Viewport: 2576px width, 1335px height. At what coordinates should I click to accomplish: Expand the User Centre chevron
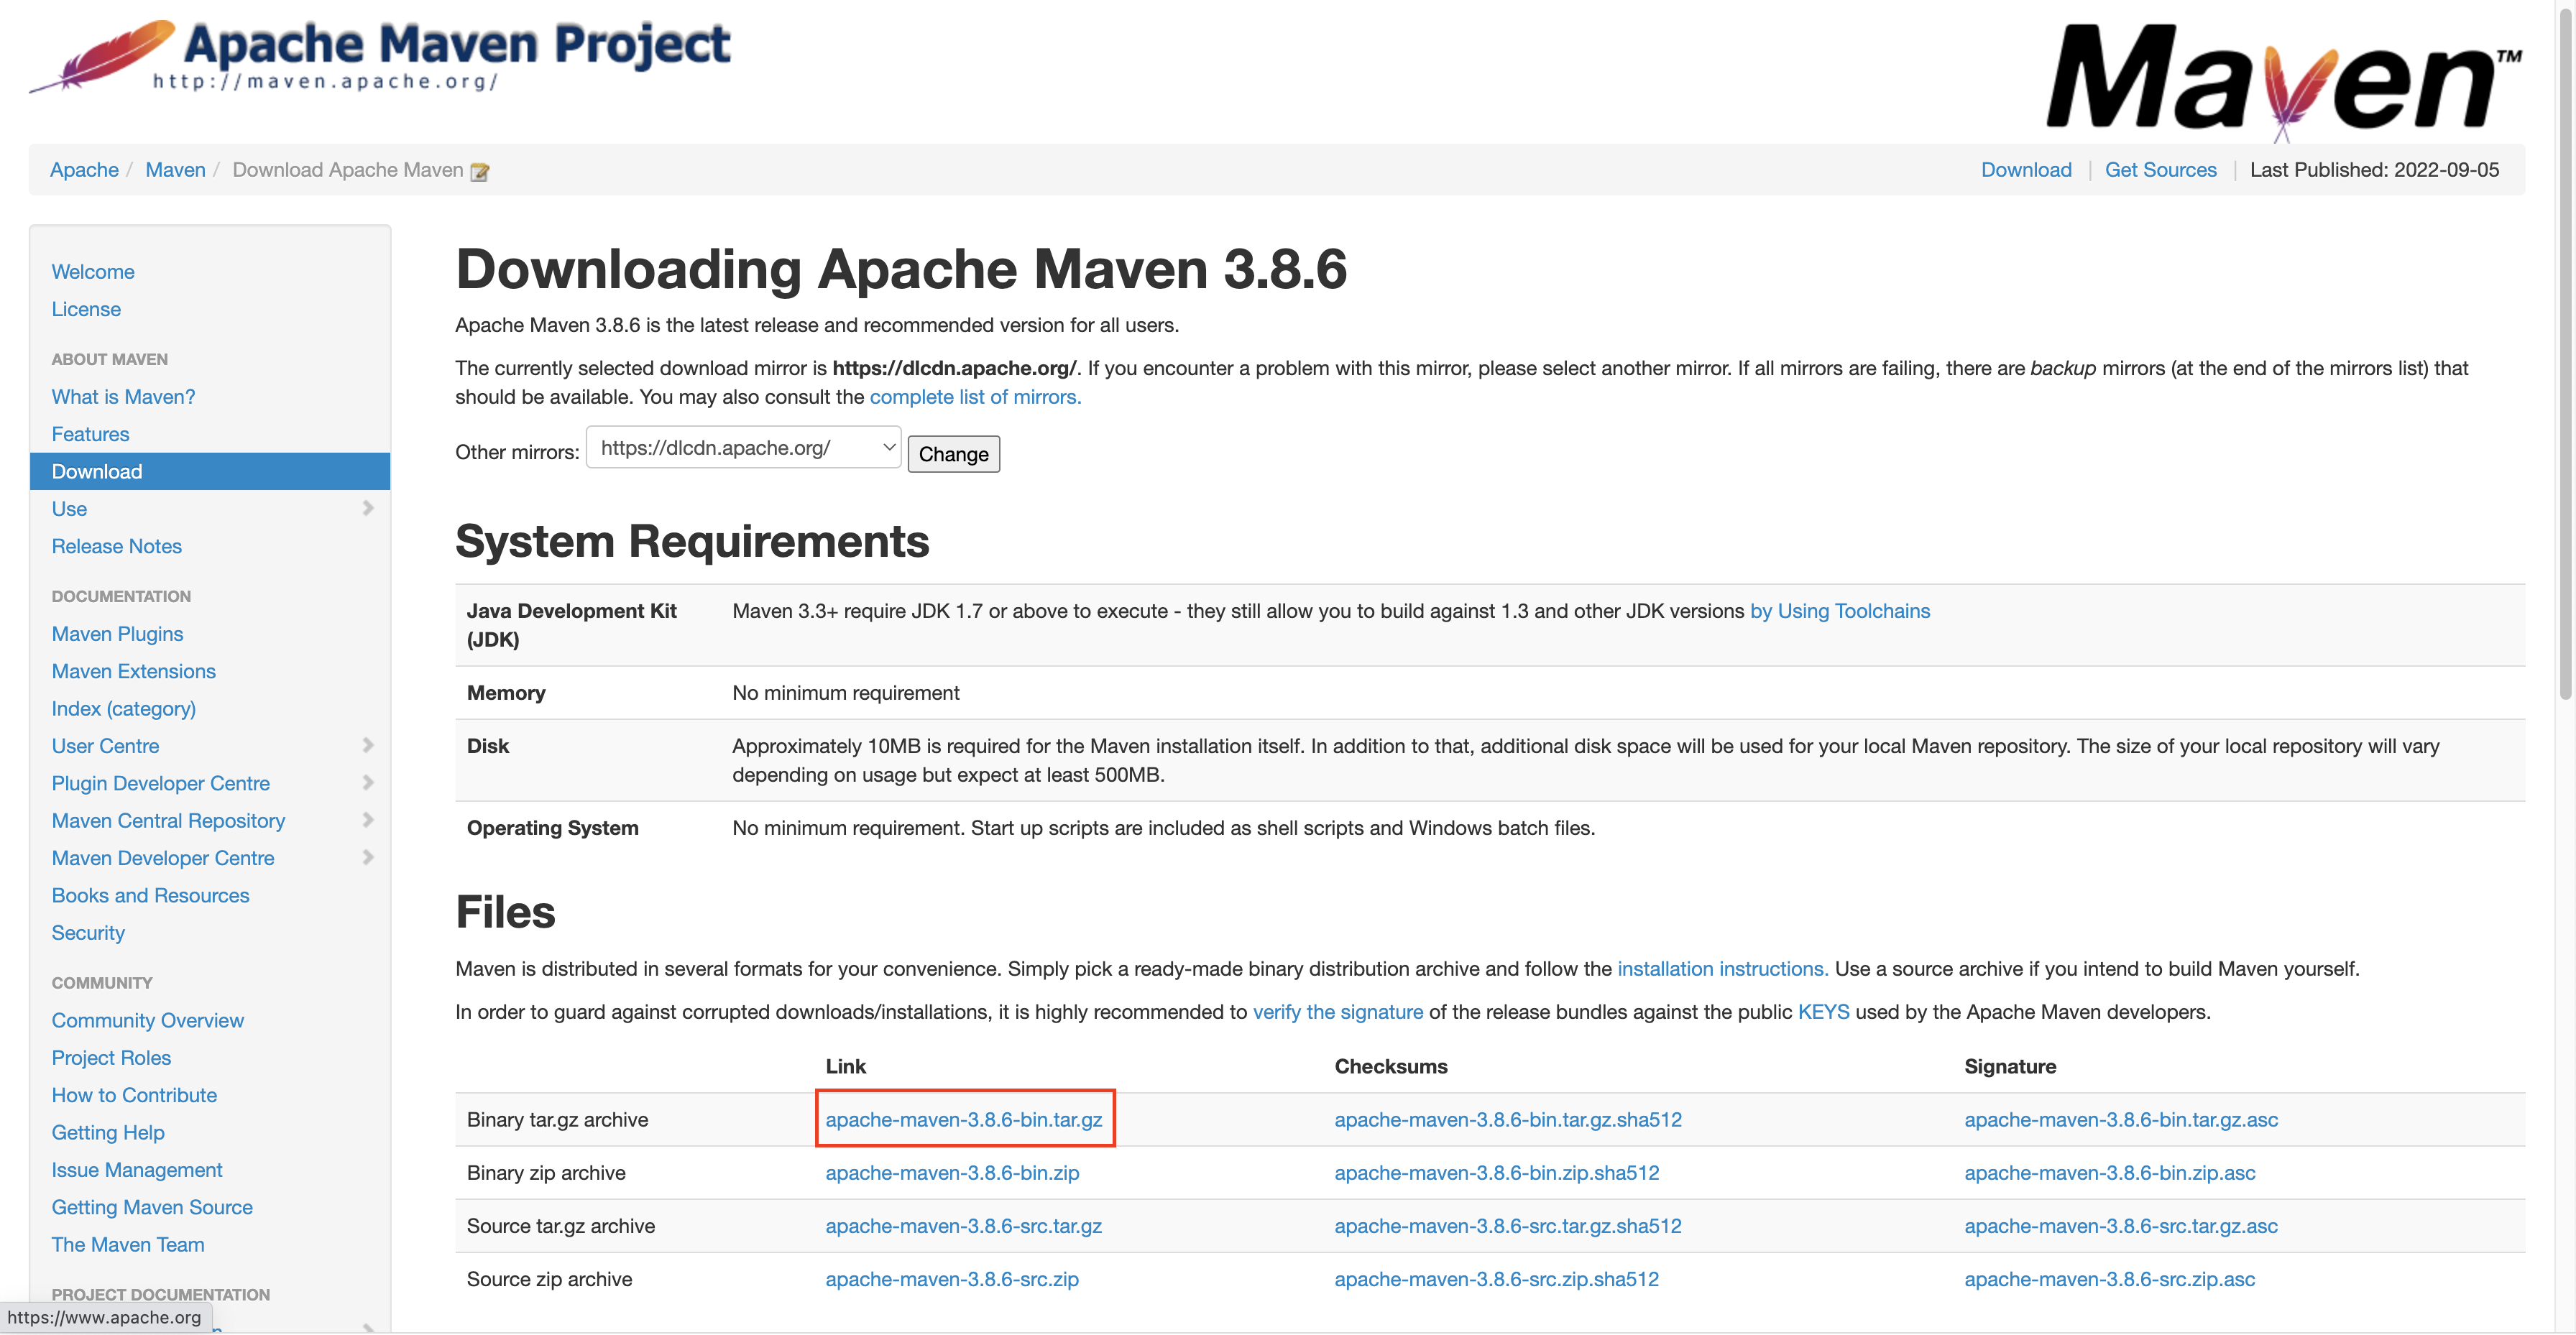(x=367, y=745)
